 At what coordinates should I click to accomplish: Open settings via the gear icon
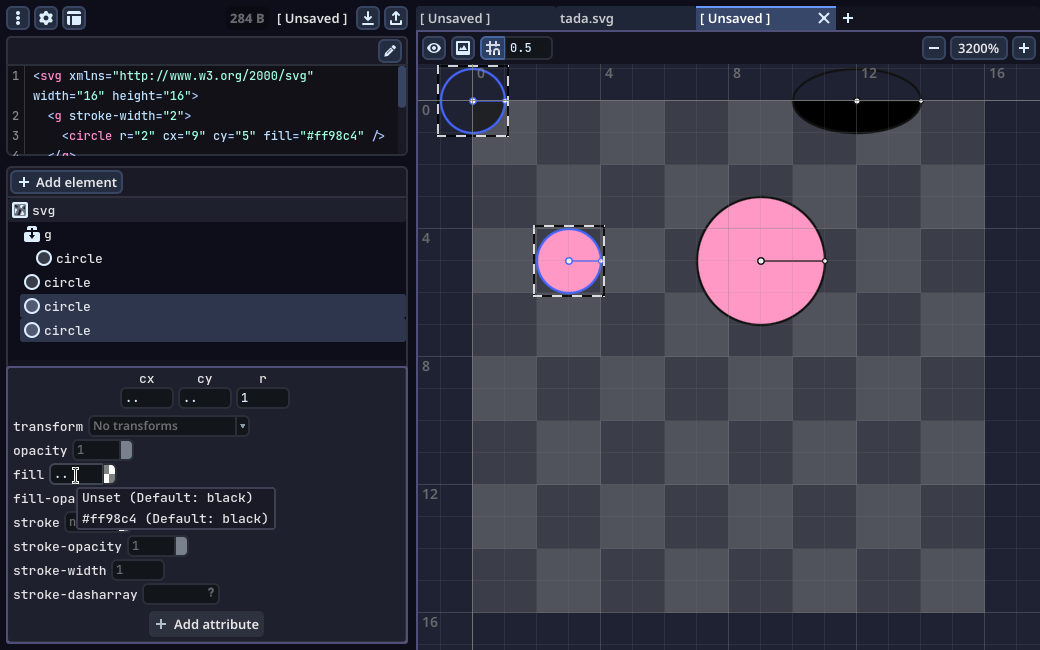tap(46, 18)
